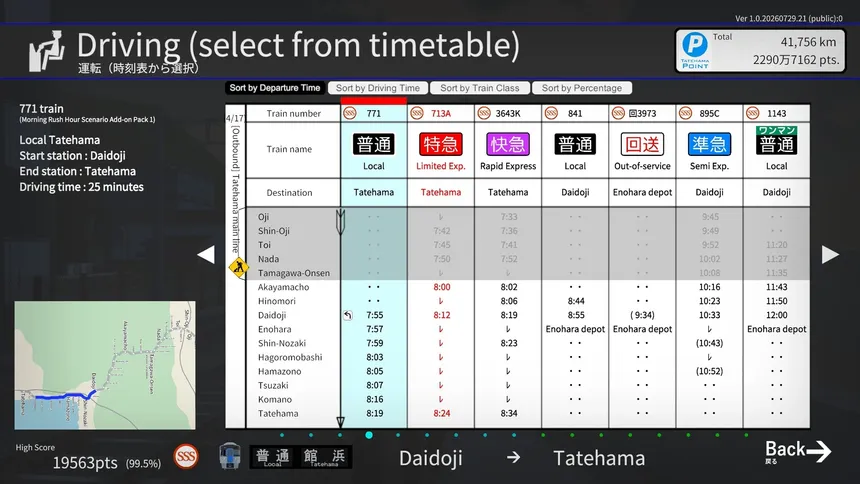860x484 pixels.
Task: Select the blue Semi Exp. train badge
Action: (709, 144)
